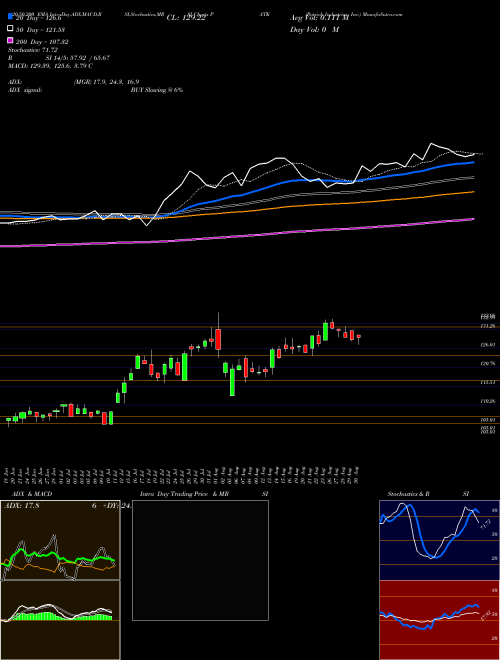Click the 126.01 price axis label
Viewport: 500px width, 660px height.
coord(488,345)
